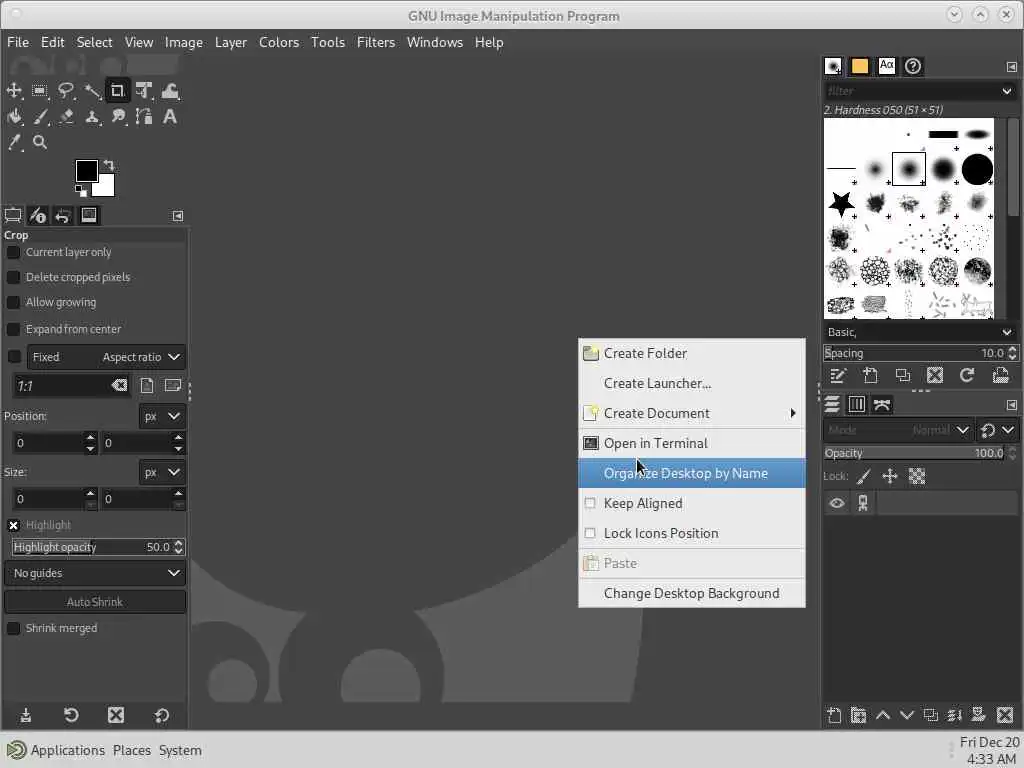Enable Allow growing checkbox
Image resolution: width=1024 pixels, height=768 pixels.
(13, 302)
